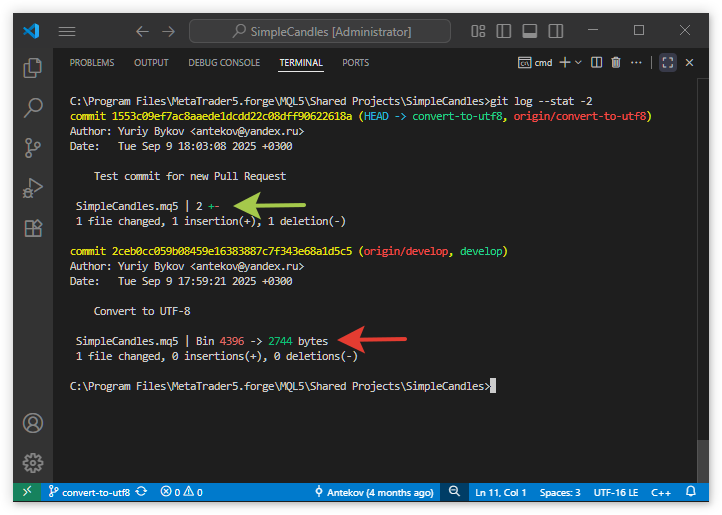
Task: Open the Manage settings gear
Action: [33, 462]
